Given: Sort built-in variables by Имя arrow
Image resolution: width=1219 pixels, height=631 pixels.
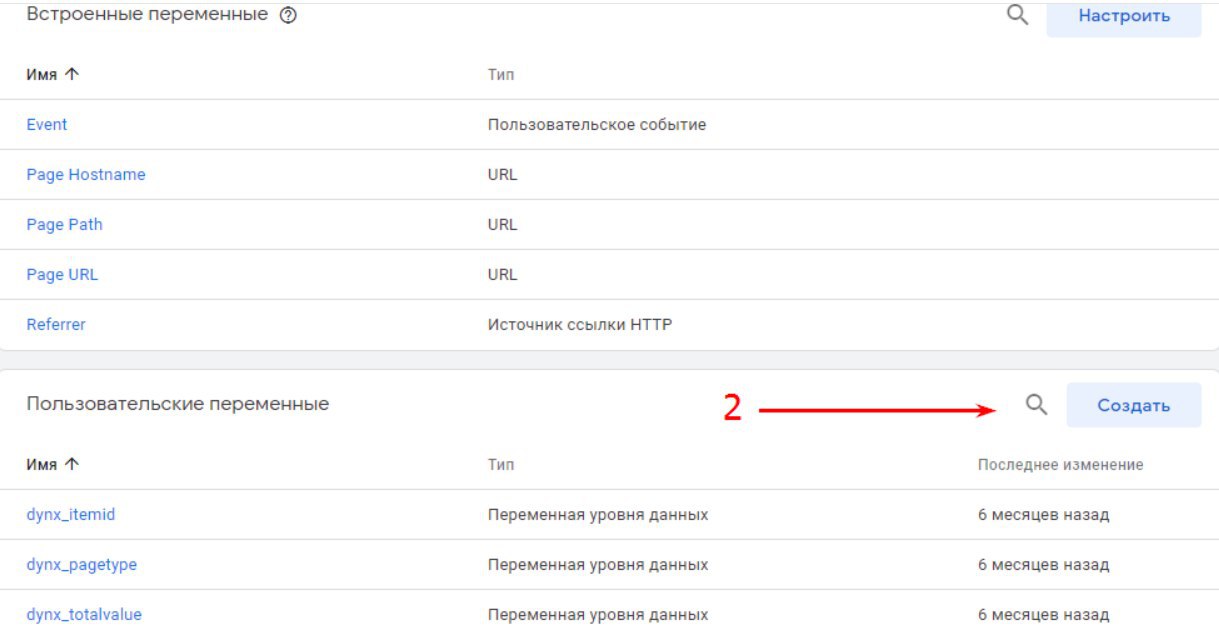Looking at the screenshot, I should [x=71, y=75].
